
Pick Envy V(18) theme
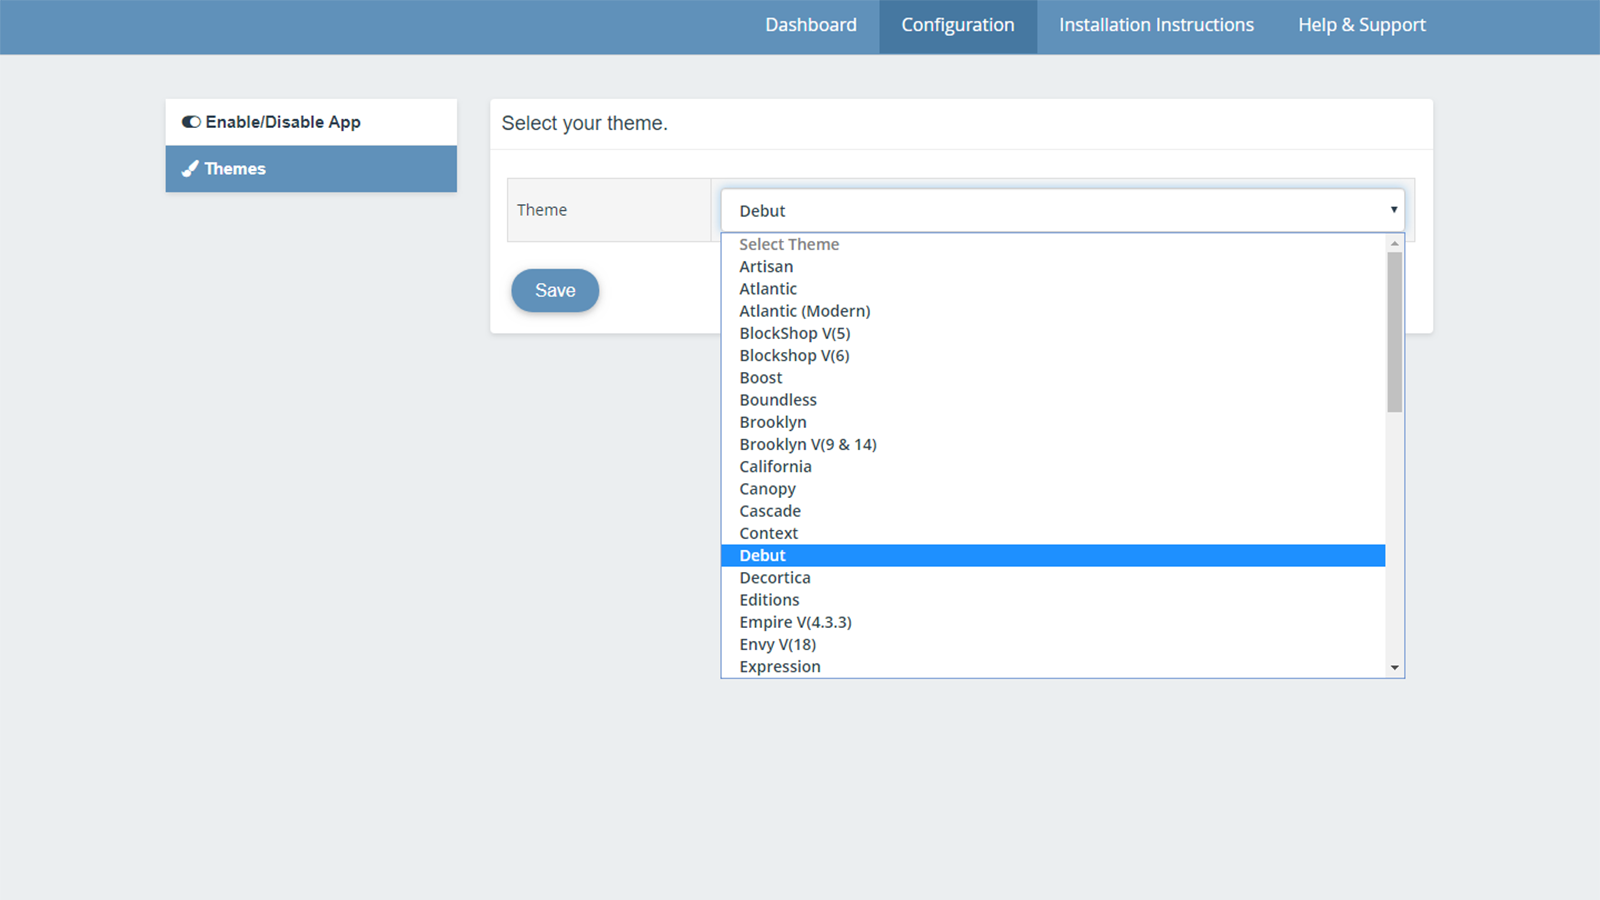click(1053, 644)
